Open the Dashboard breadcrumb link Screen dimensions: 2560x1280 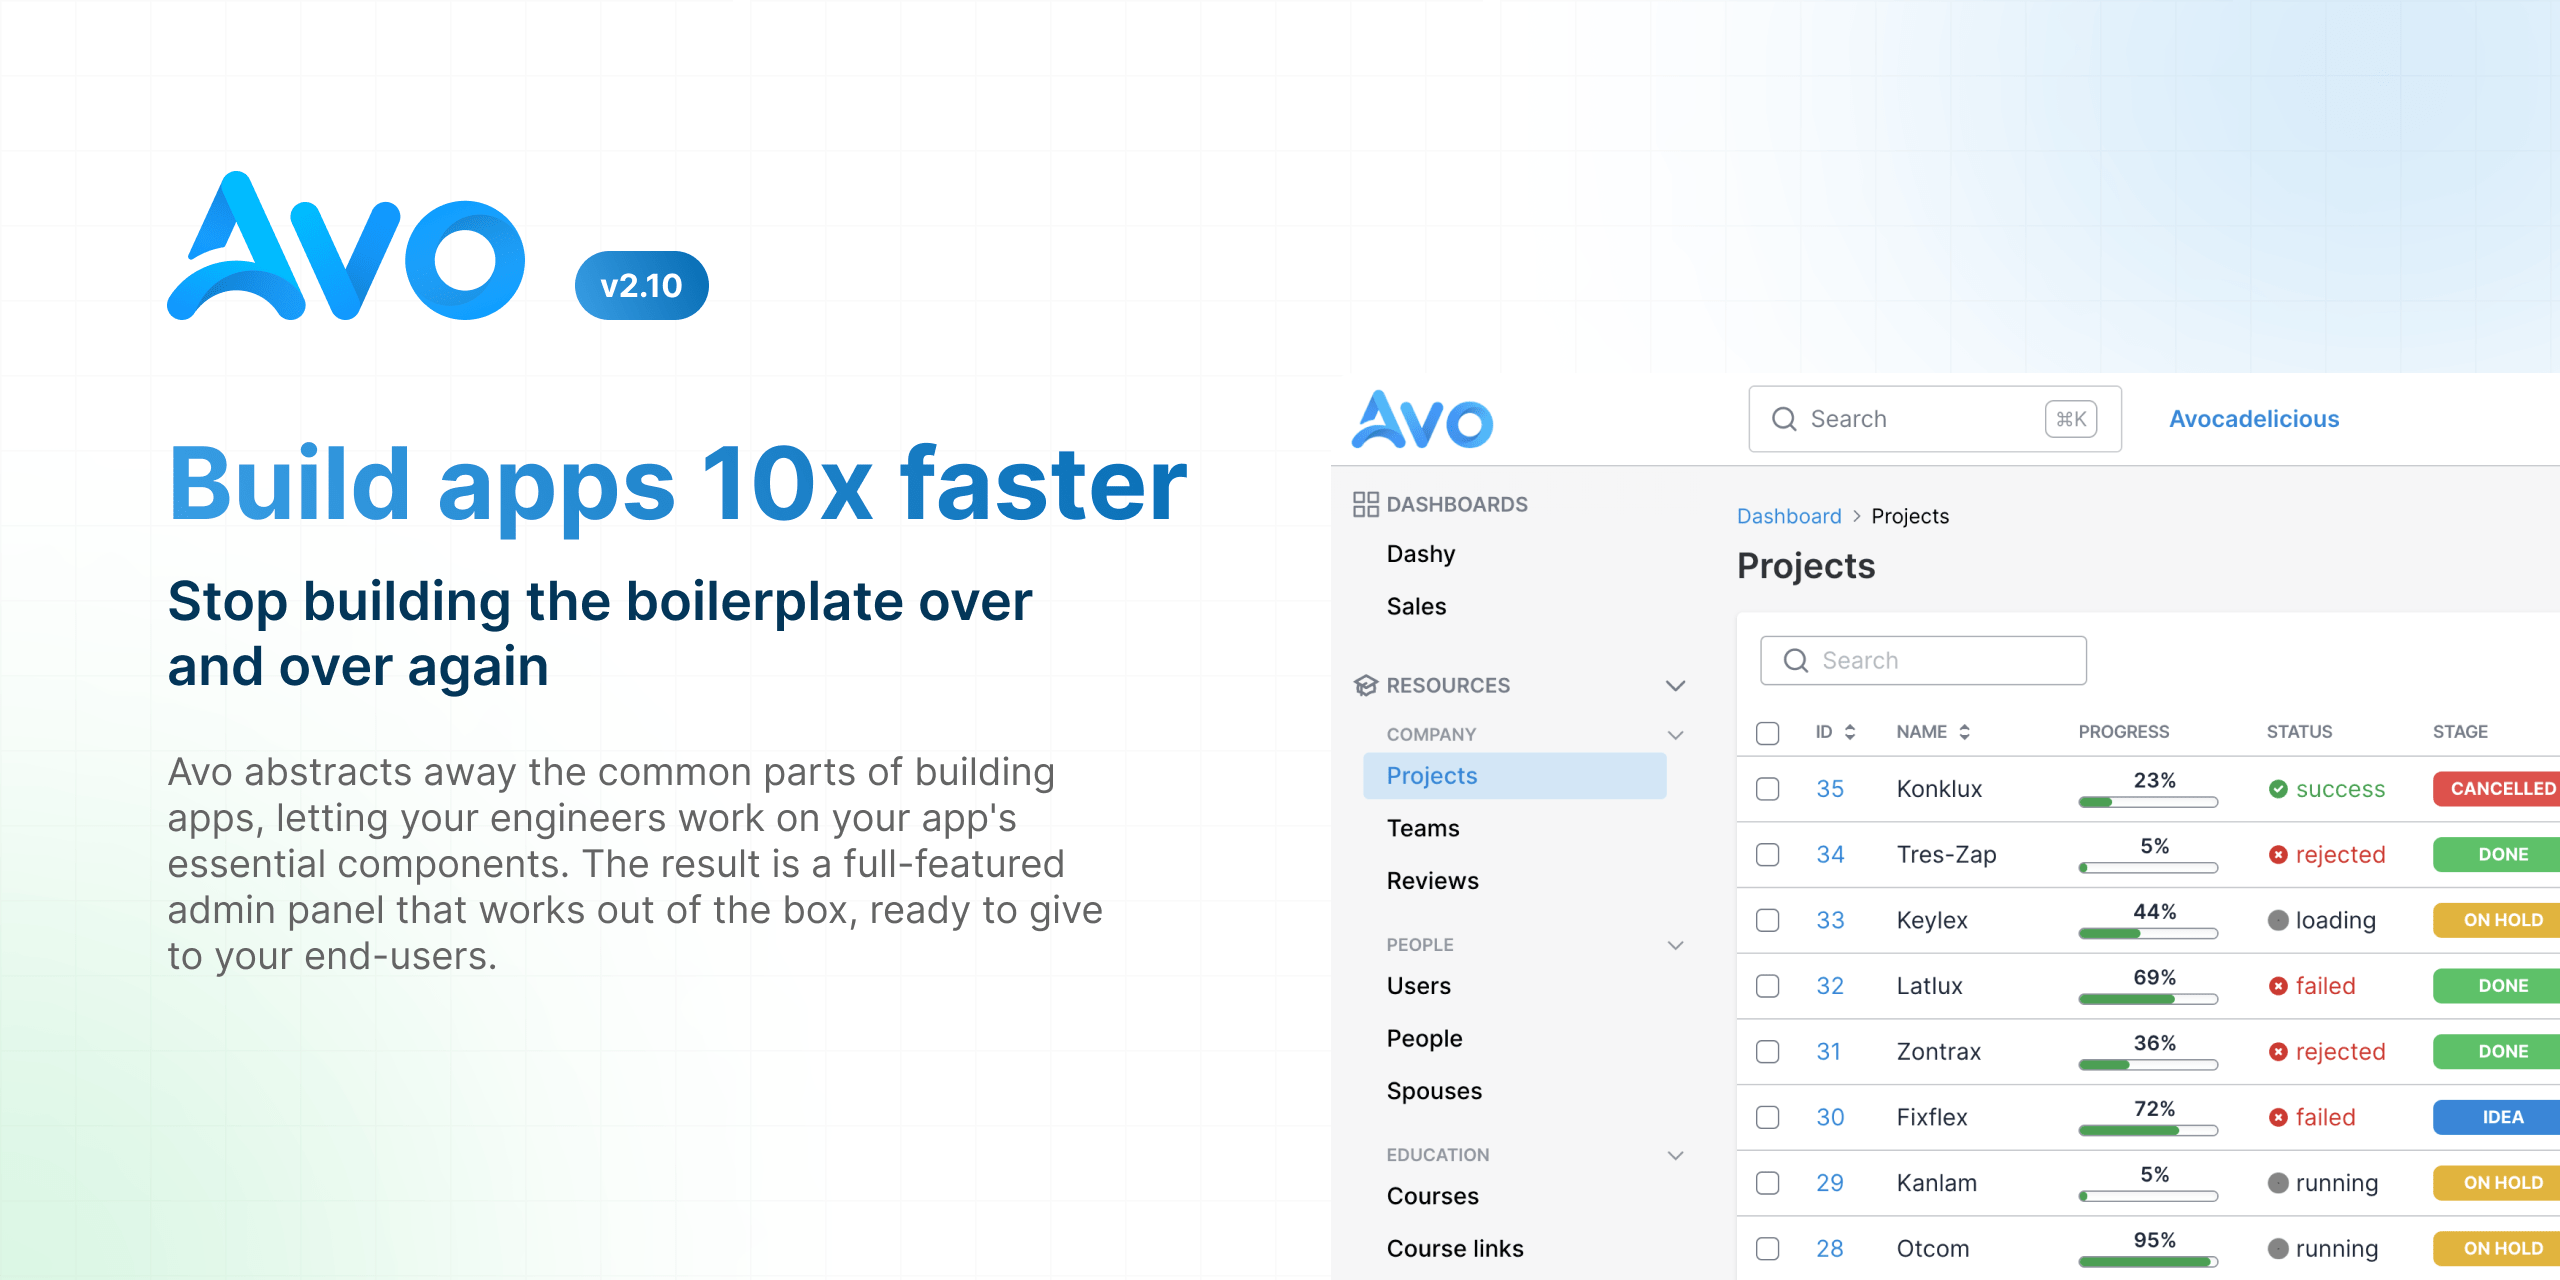click(x=1789, y=516)
